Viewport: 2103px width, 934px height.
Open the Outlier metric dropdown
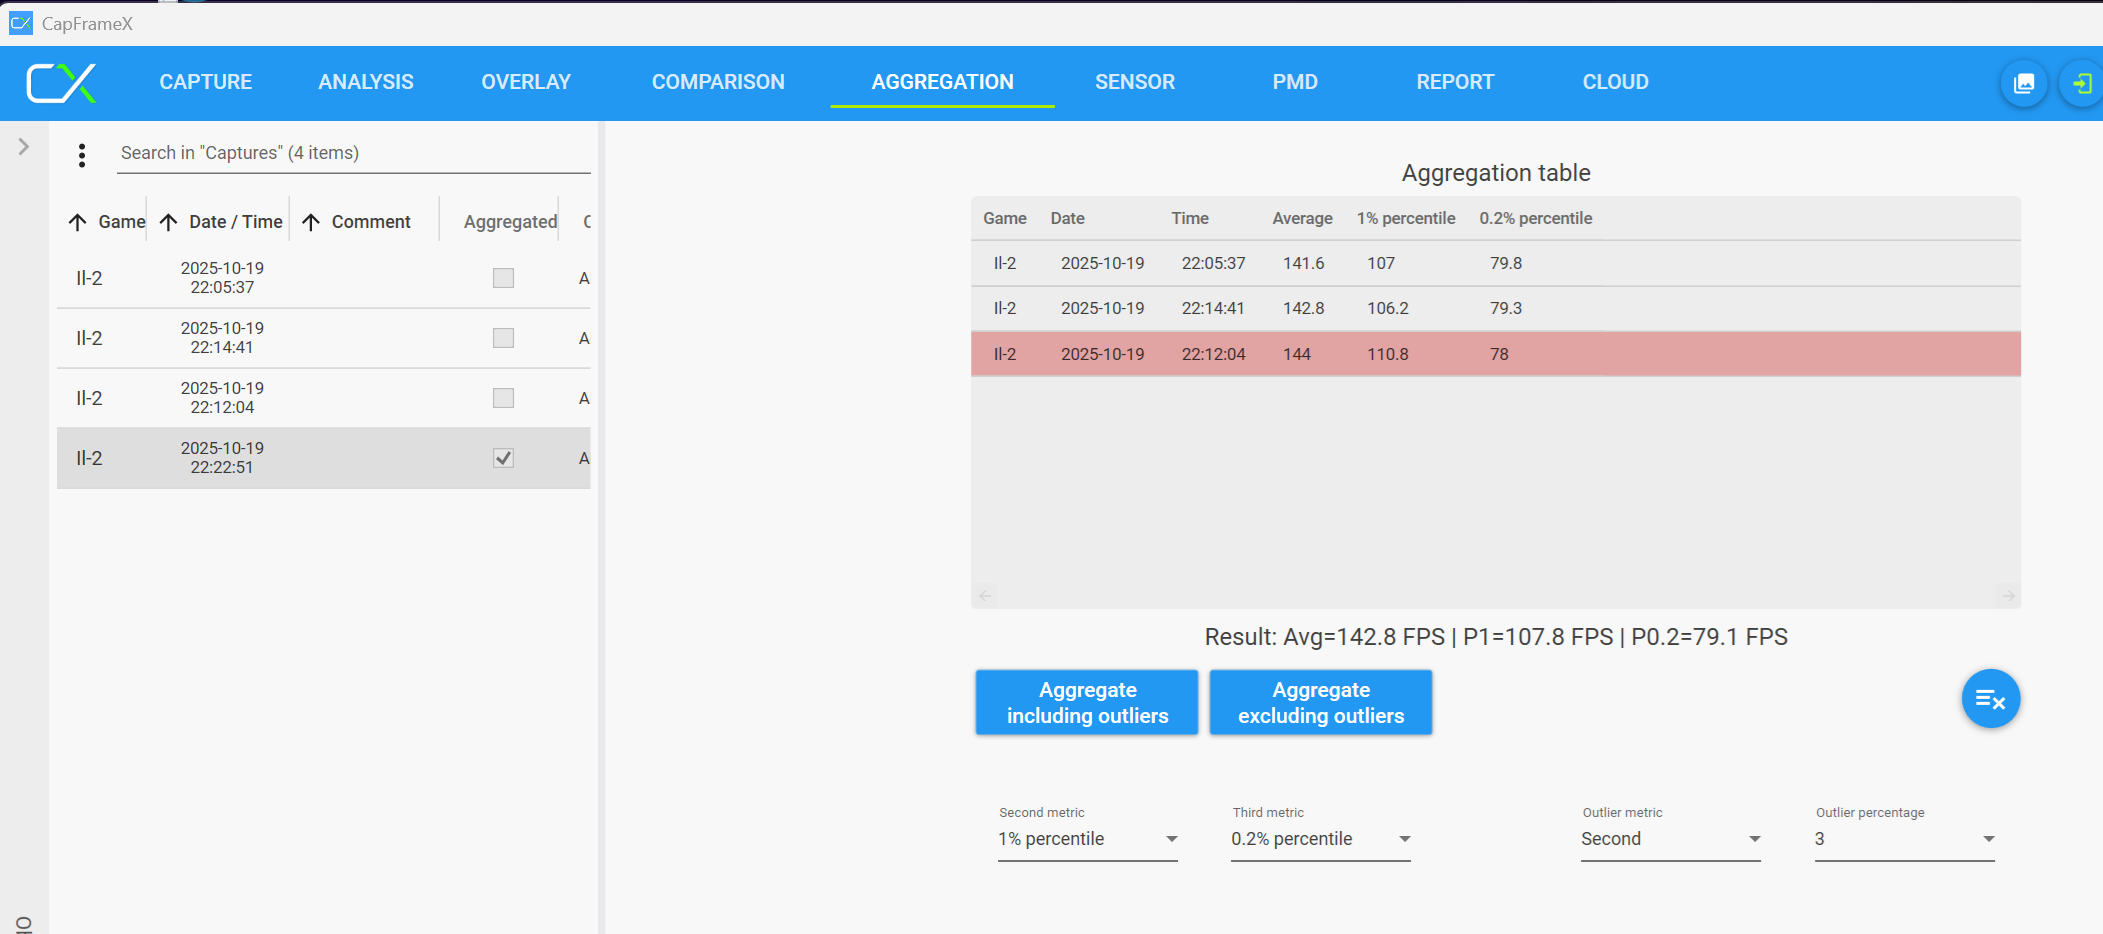(1670, 839)
